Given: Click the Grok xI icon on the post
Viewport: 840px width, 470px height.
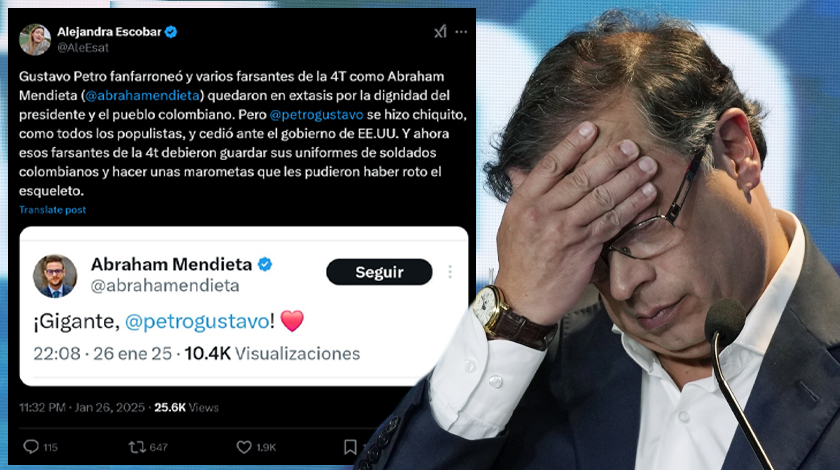Looking at the screenshot, I should coord(440,32).
